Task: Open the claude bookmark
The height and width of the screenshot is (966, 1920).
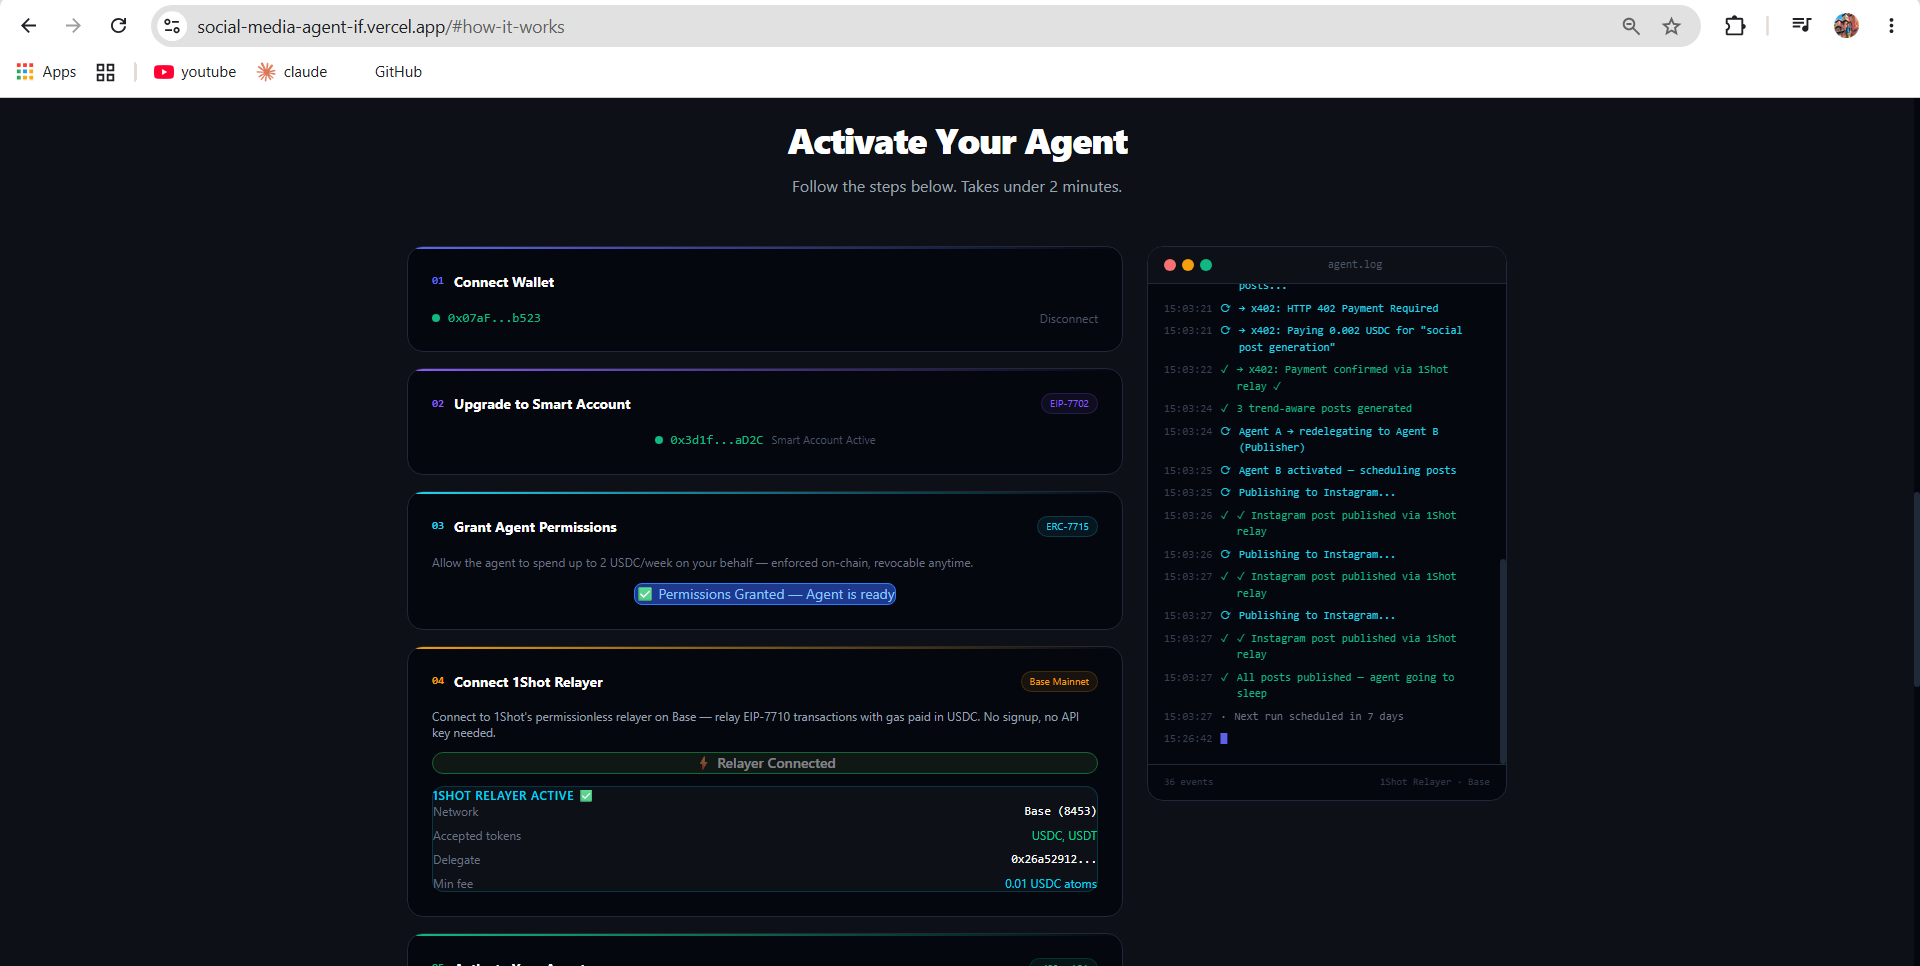Action: tap(292, 72)
